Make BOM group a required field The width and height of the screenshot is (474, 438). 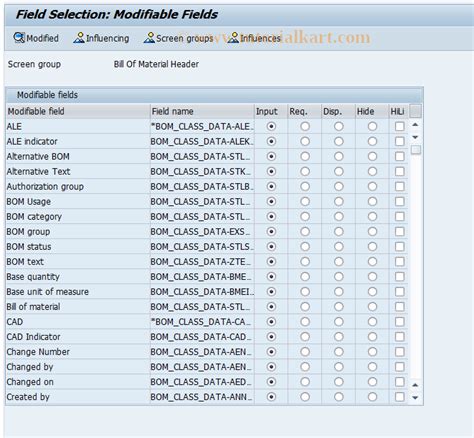tap(305, 231)
